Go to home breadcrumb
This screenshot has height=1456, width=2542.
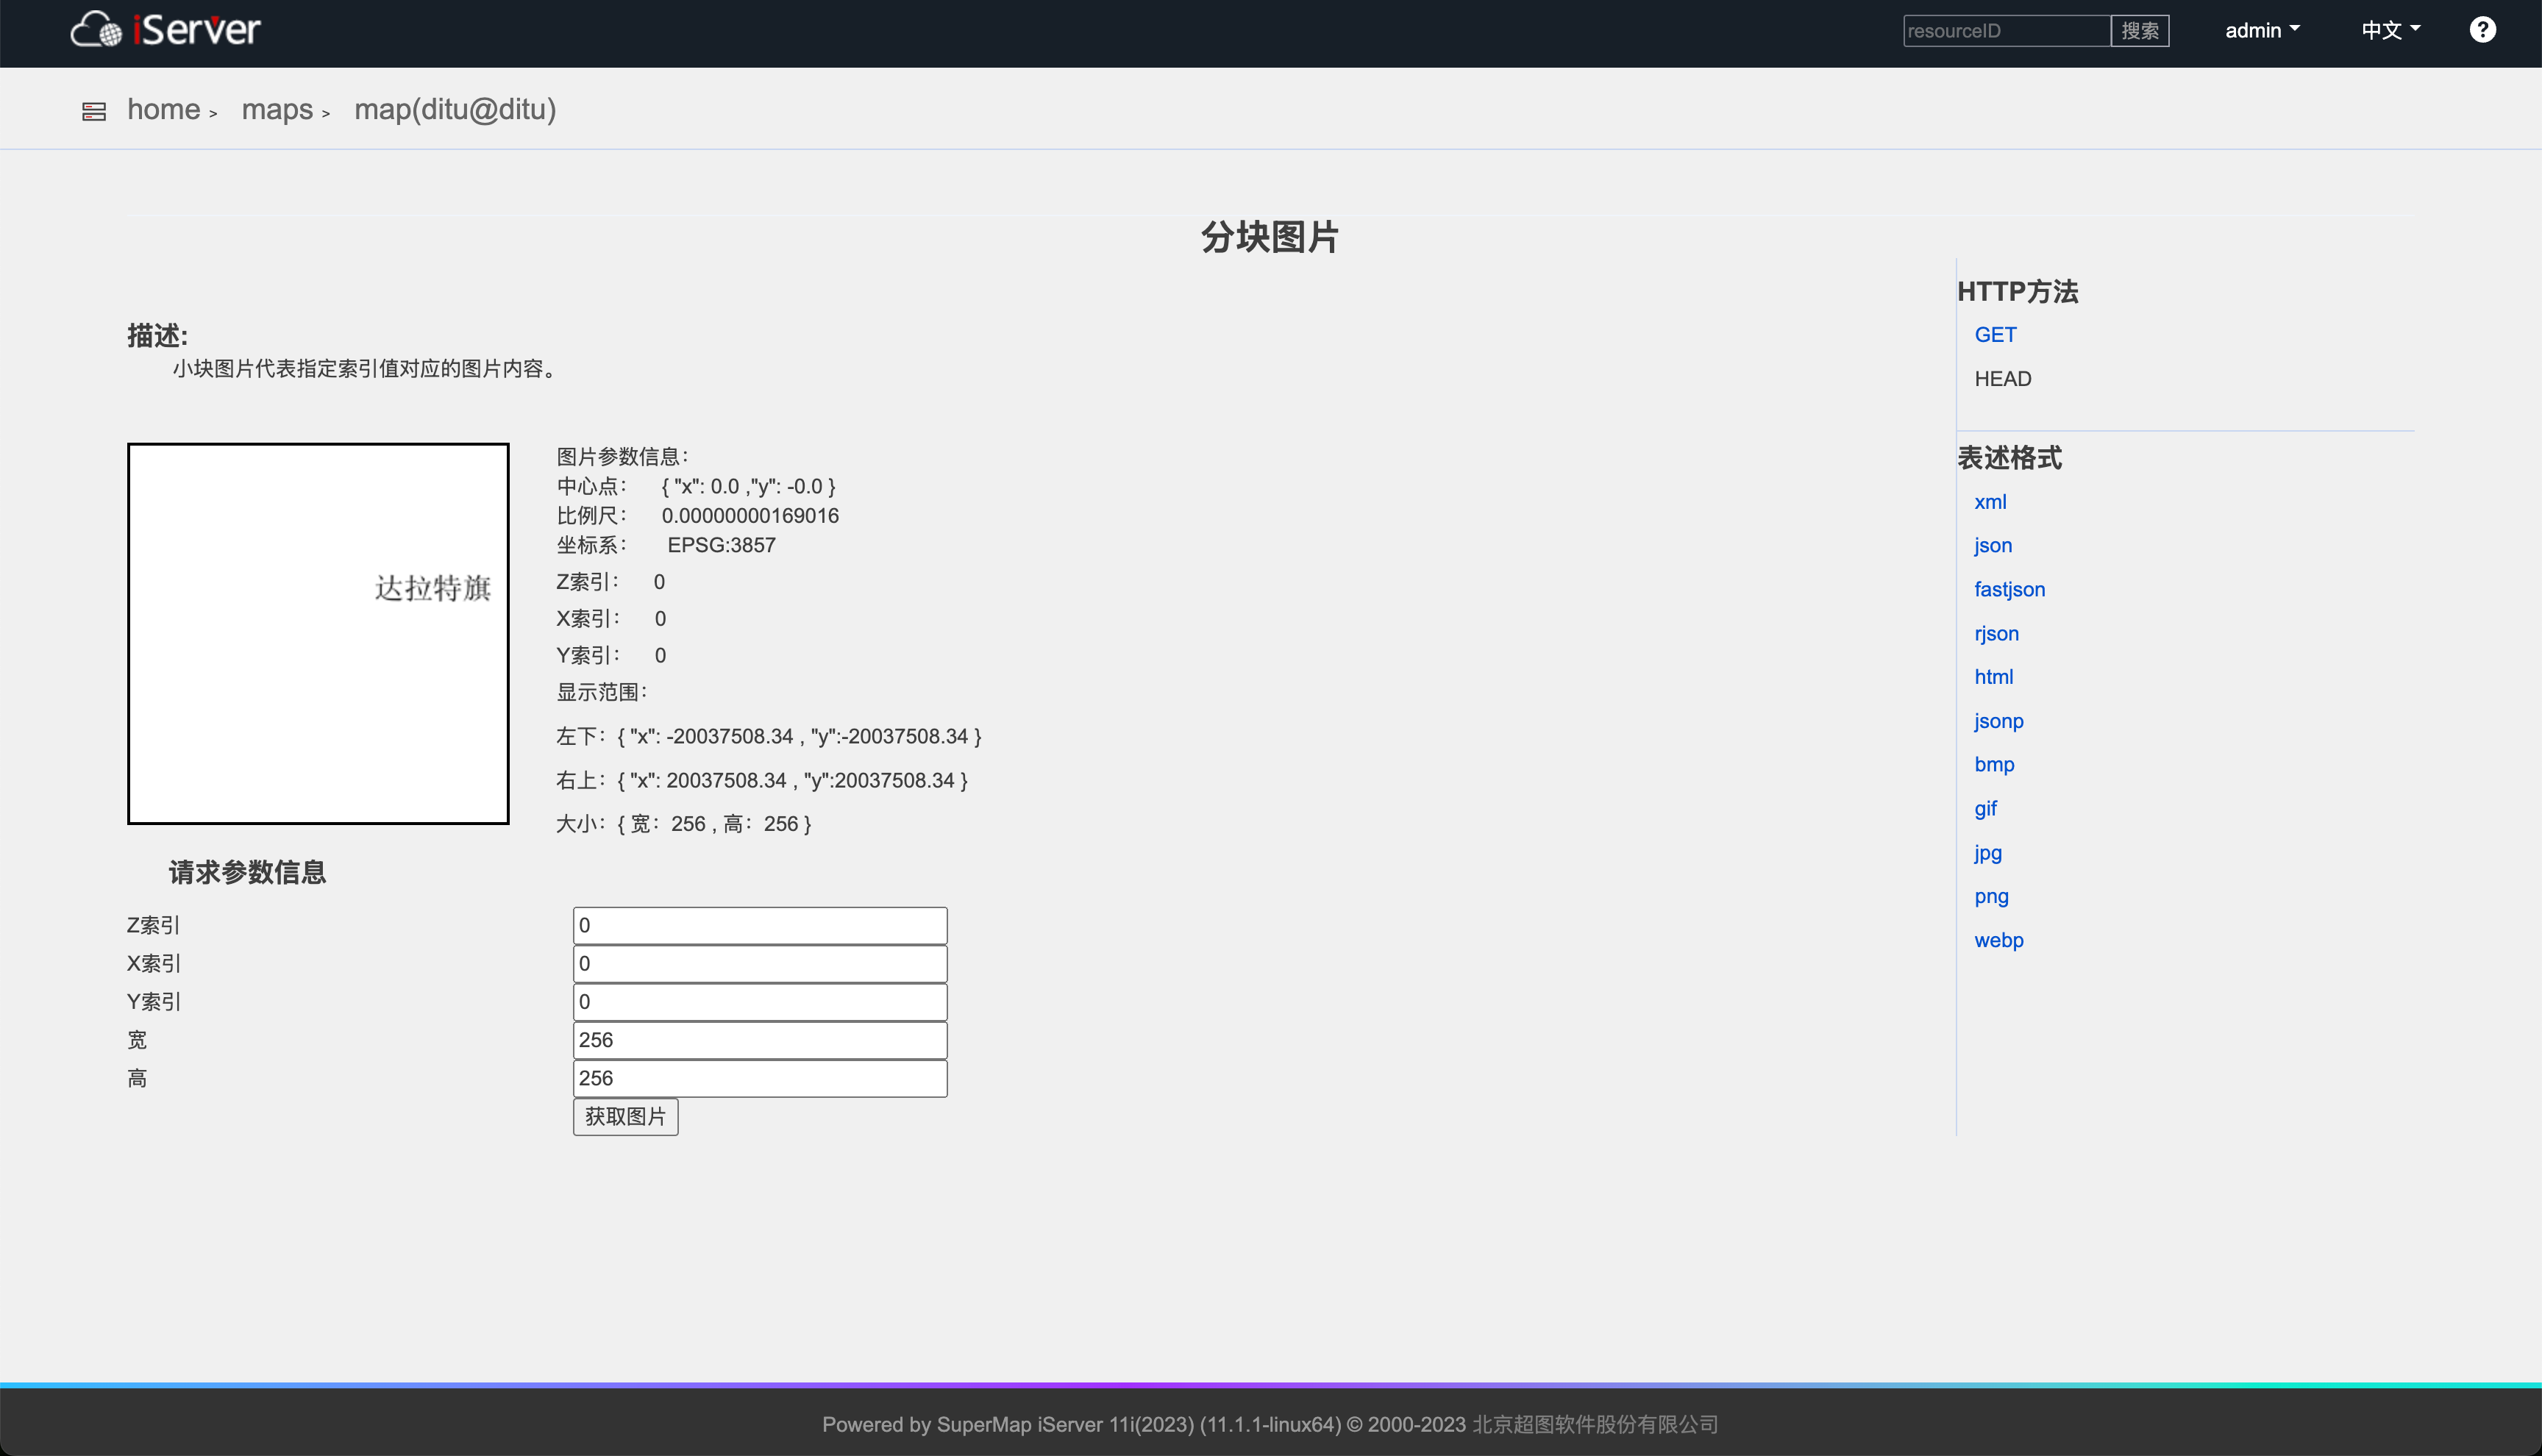164,109
